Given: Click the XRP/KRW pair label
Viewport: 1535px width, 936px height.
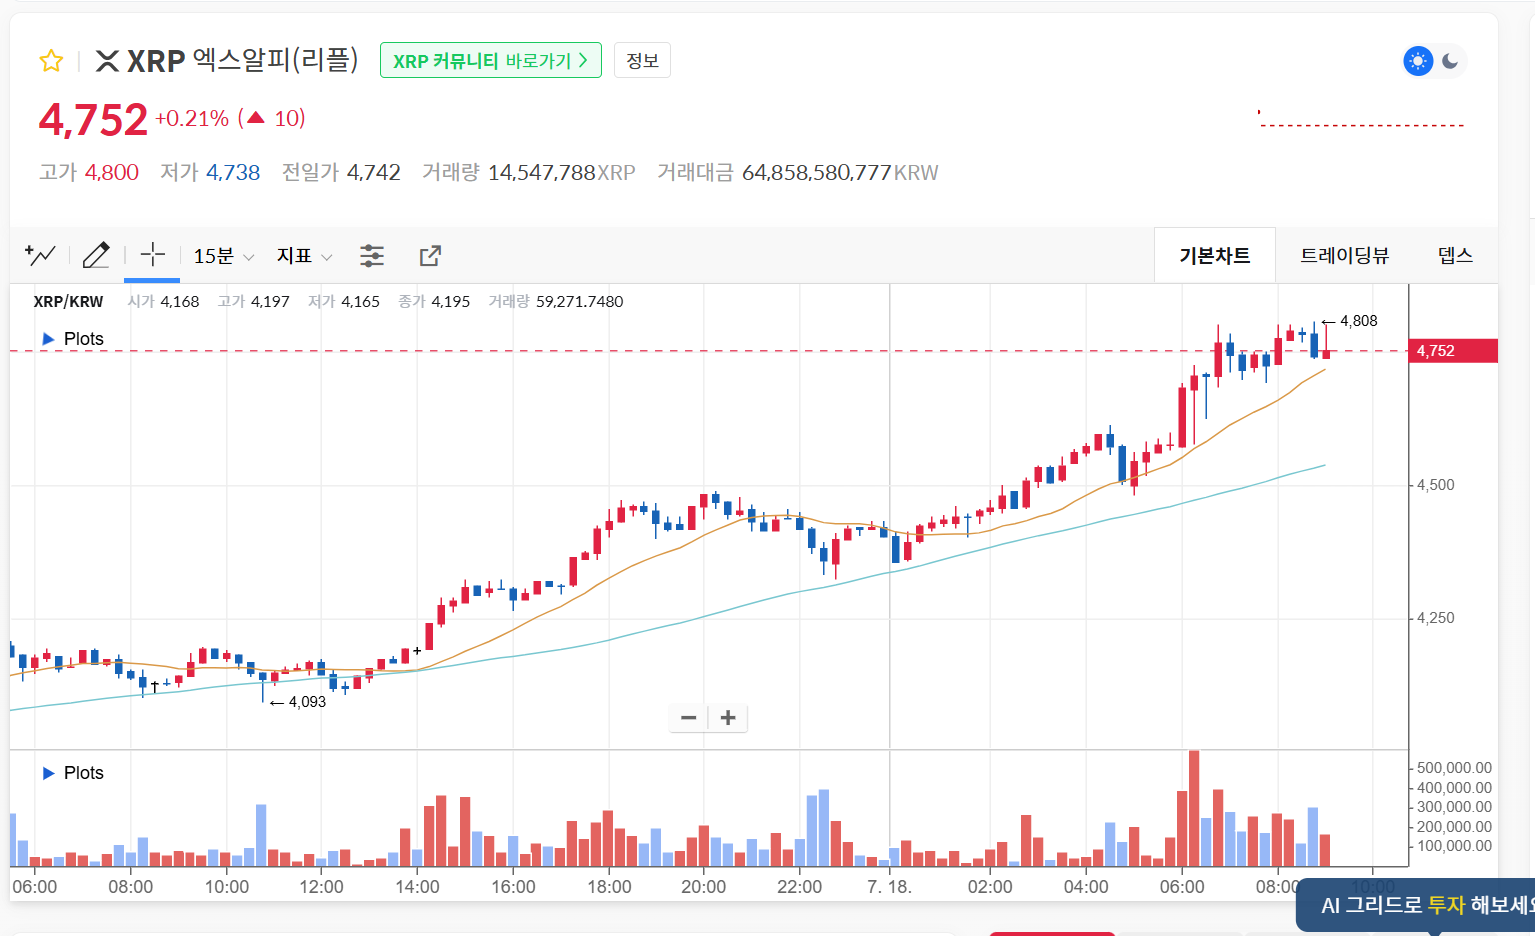Looking at the screenshot, I should [x=68, y=302].
